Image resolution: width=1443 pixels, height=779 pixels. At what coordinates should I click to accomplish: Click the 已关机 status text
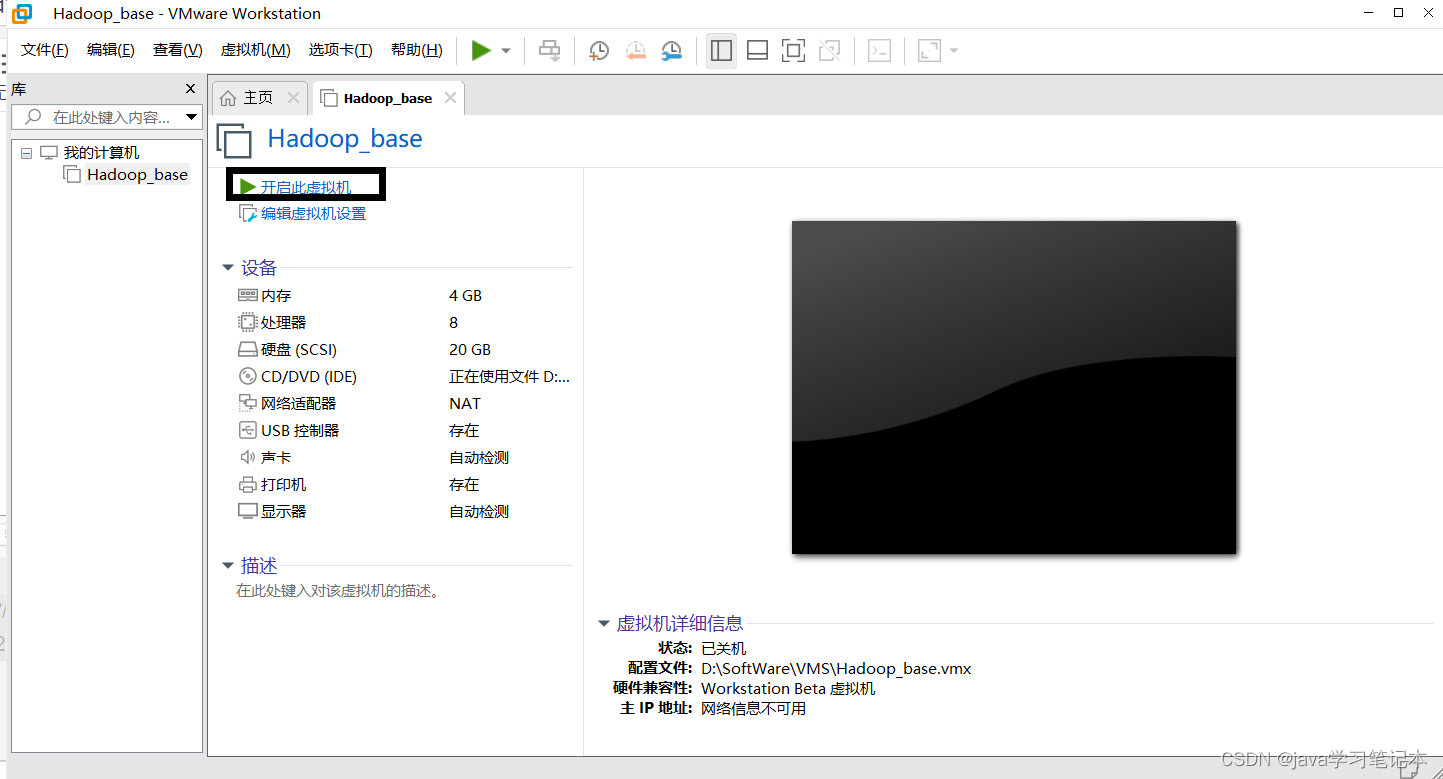(x=723, y=648)
